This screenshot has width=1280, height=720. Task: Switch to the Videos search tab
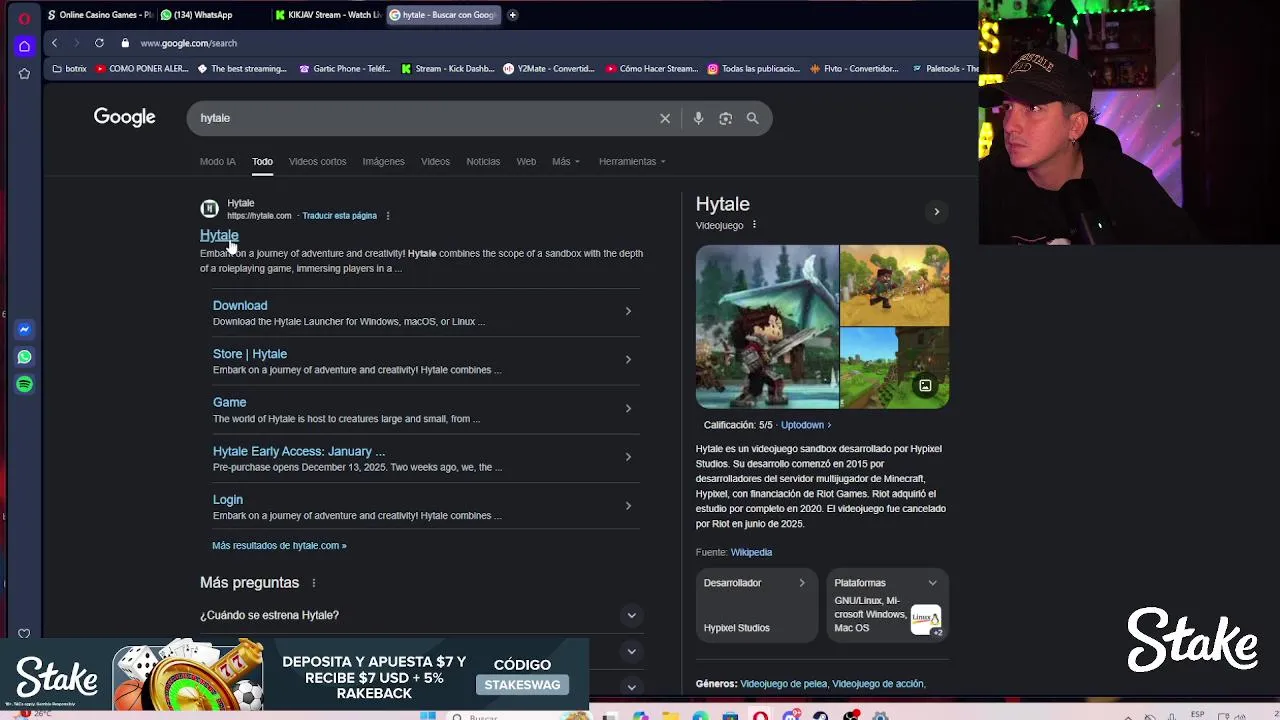click(435, 161)
